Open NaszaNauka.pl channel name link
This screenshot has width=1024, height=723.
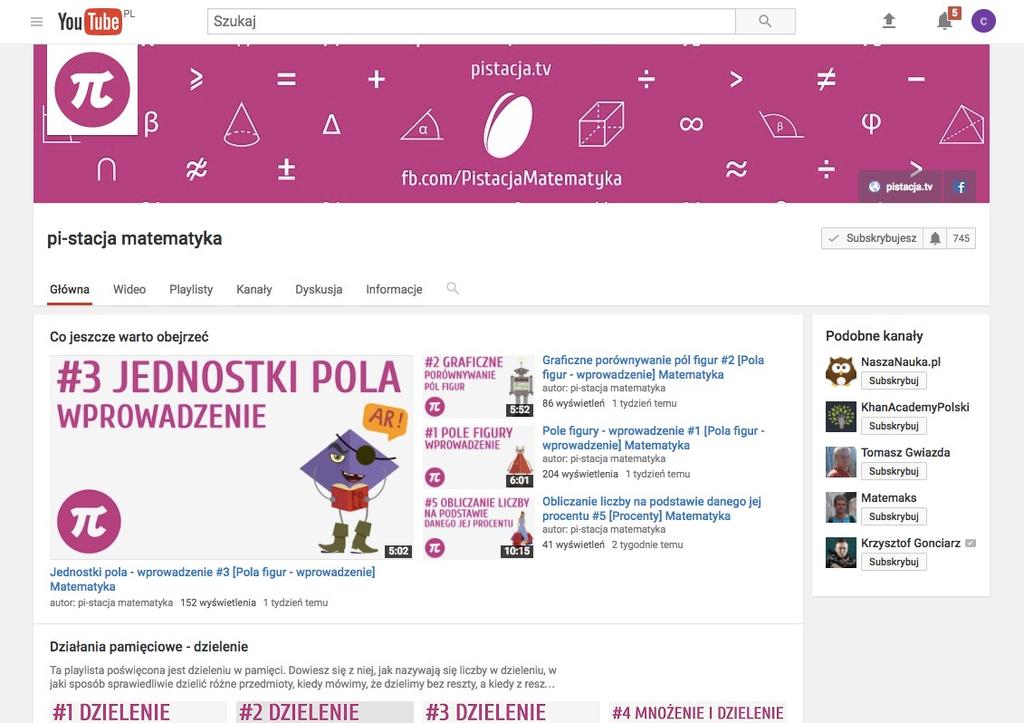coord(901,362)
